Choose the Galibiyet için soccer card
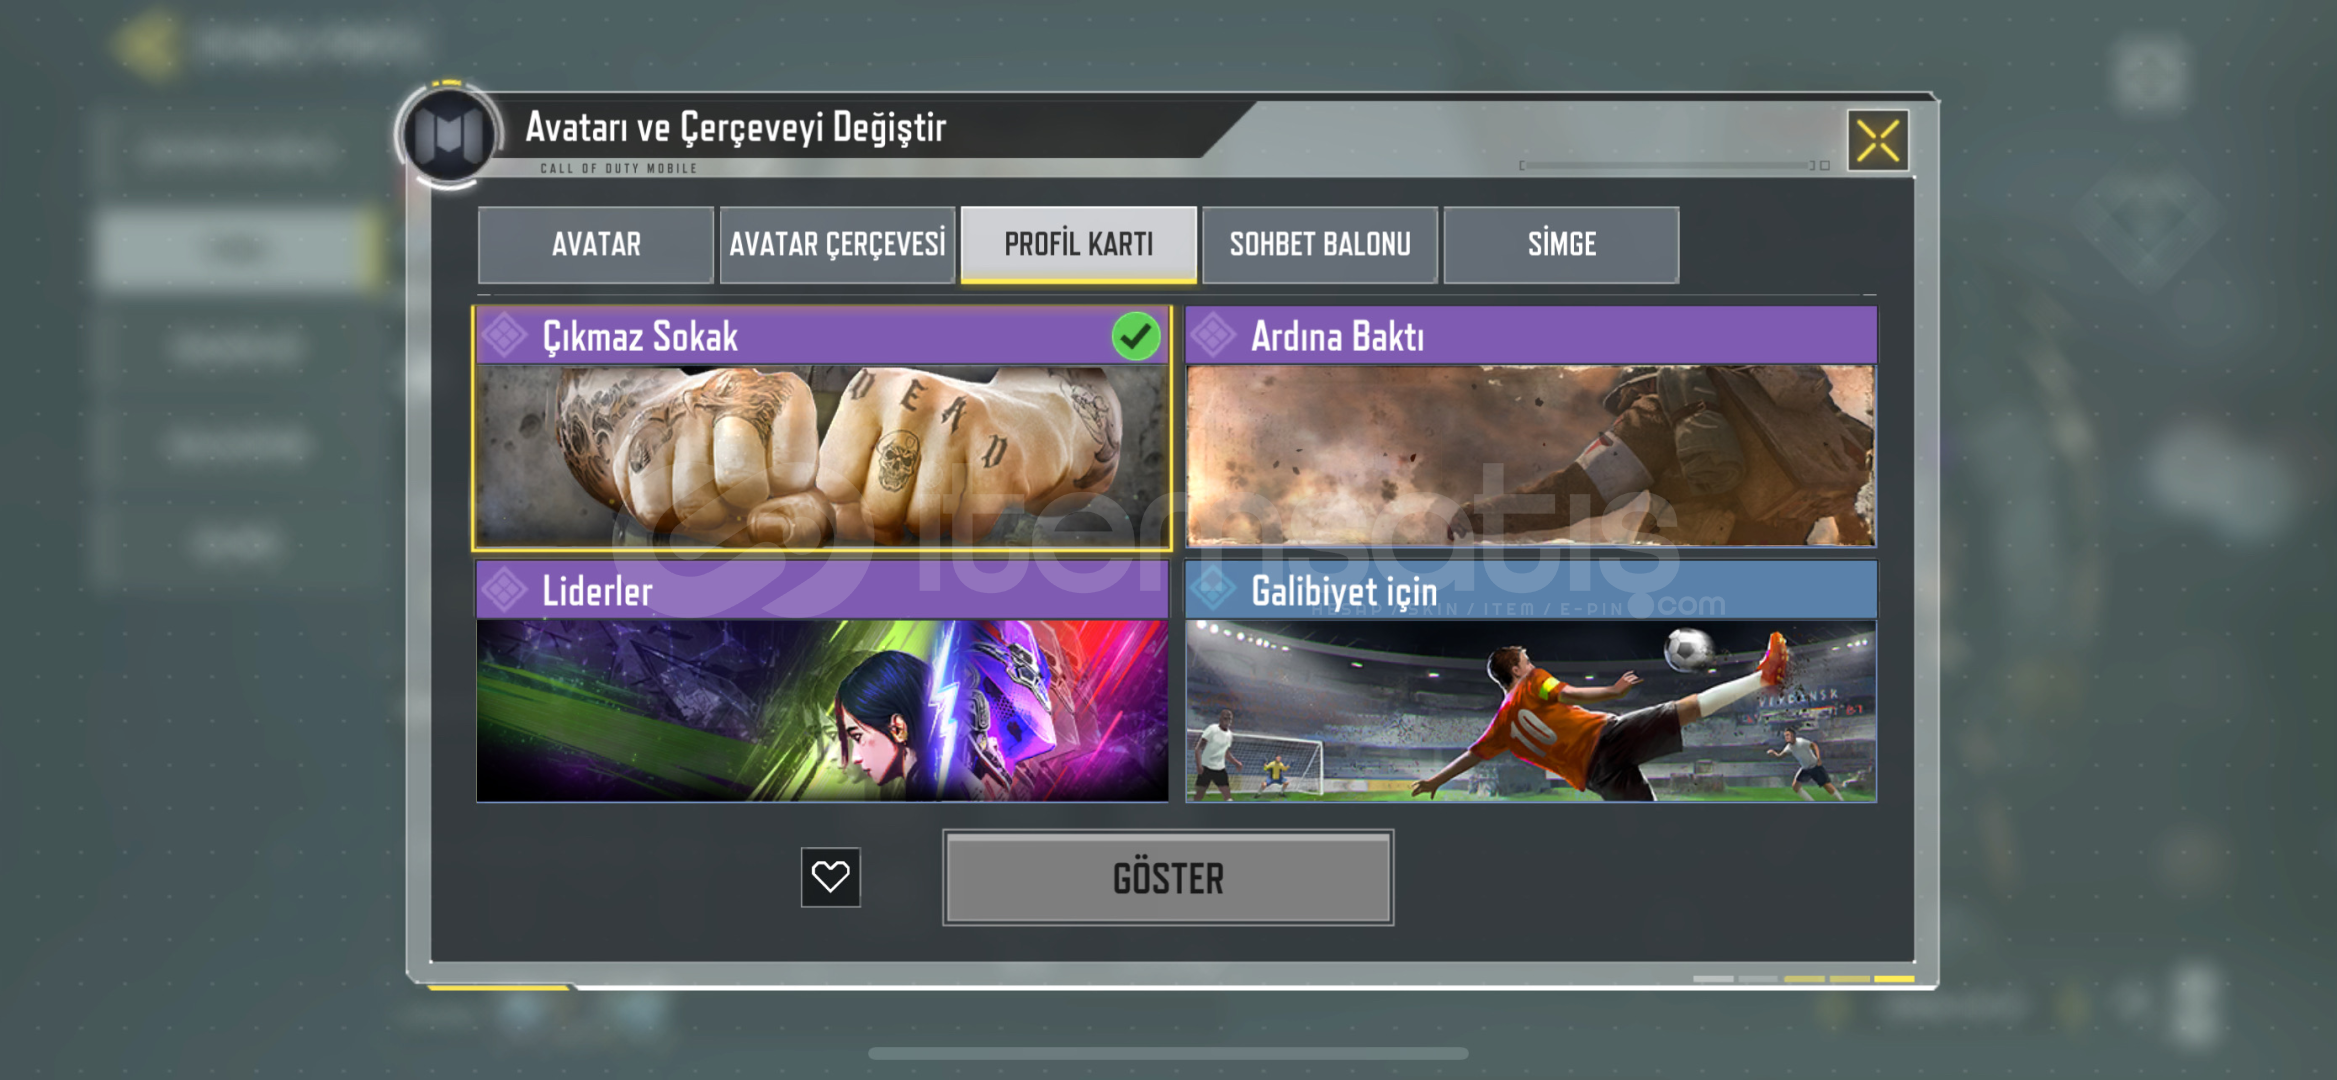The height and width of the screenshot is (1080, 2337). coord(1531,682)
